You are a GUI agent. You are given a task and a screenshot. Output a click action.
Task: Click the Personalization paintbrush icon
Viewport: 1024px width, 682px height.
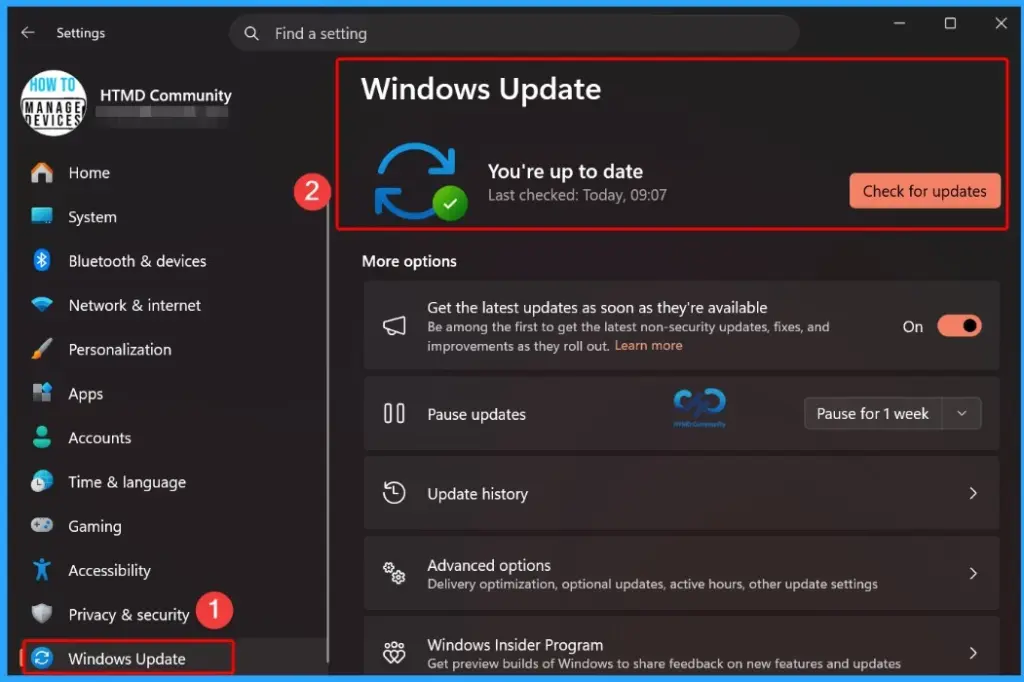click(42, 349)
